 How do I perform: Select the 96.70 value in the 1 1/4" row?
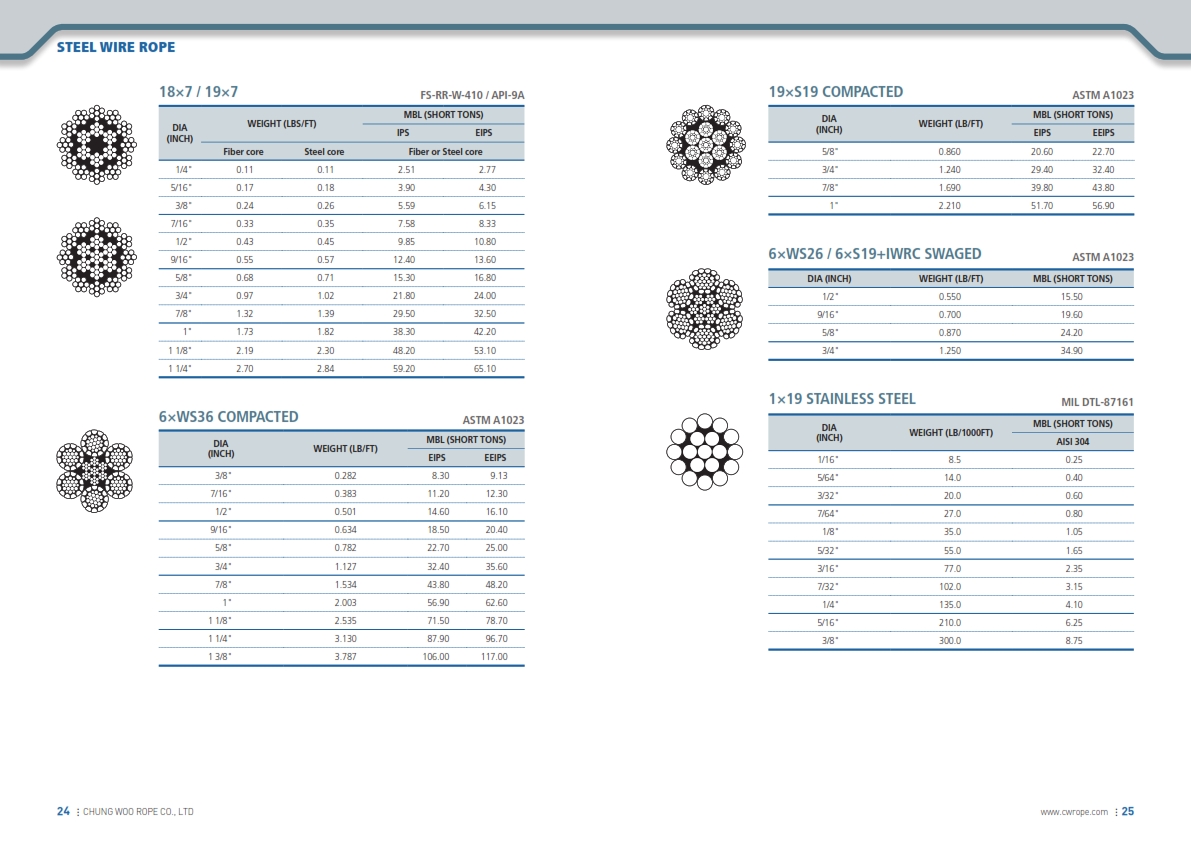click(x=497, y=639)
